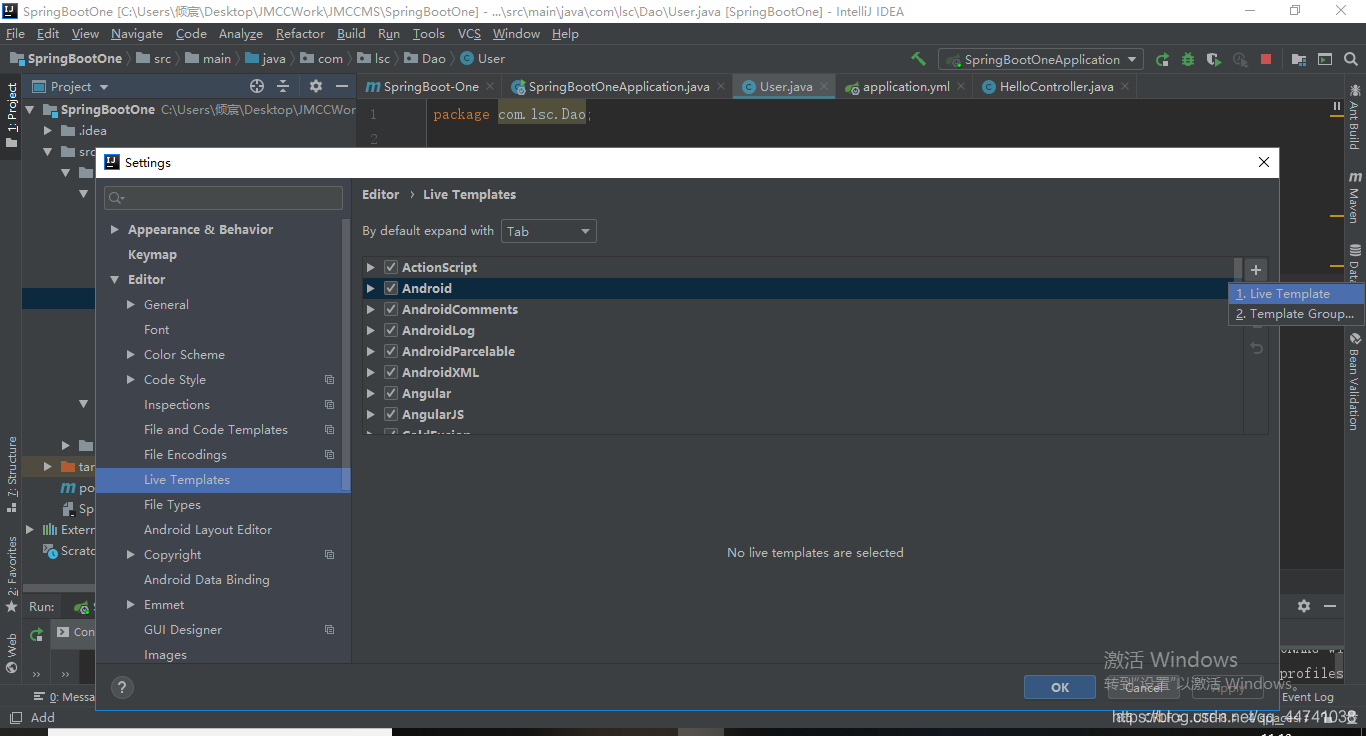
Task: Click Scroll from Source target icon
Action: tap(257, 86)
